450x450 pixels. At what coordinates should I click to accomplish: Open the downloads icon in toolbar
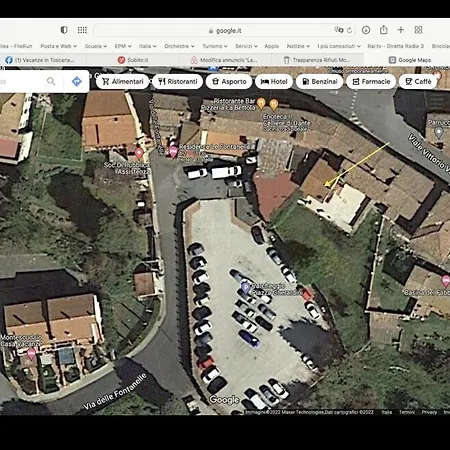pos(366,30)
